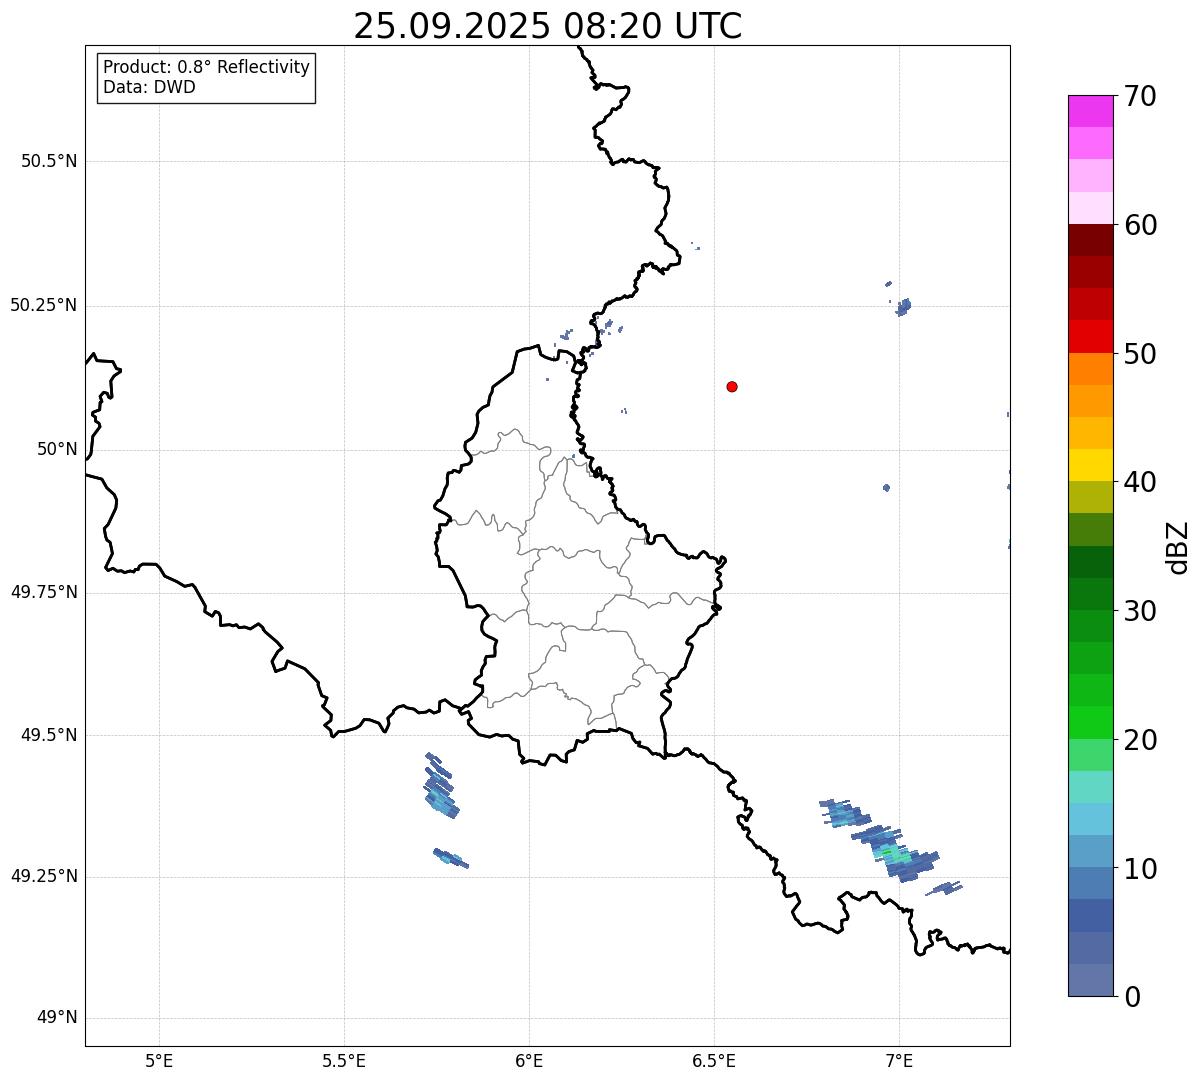Image resolution: width=1202 pixels, height=1081 pixels.
Task: Click the colorbar tick label 10
Action: [1140, 868]
